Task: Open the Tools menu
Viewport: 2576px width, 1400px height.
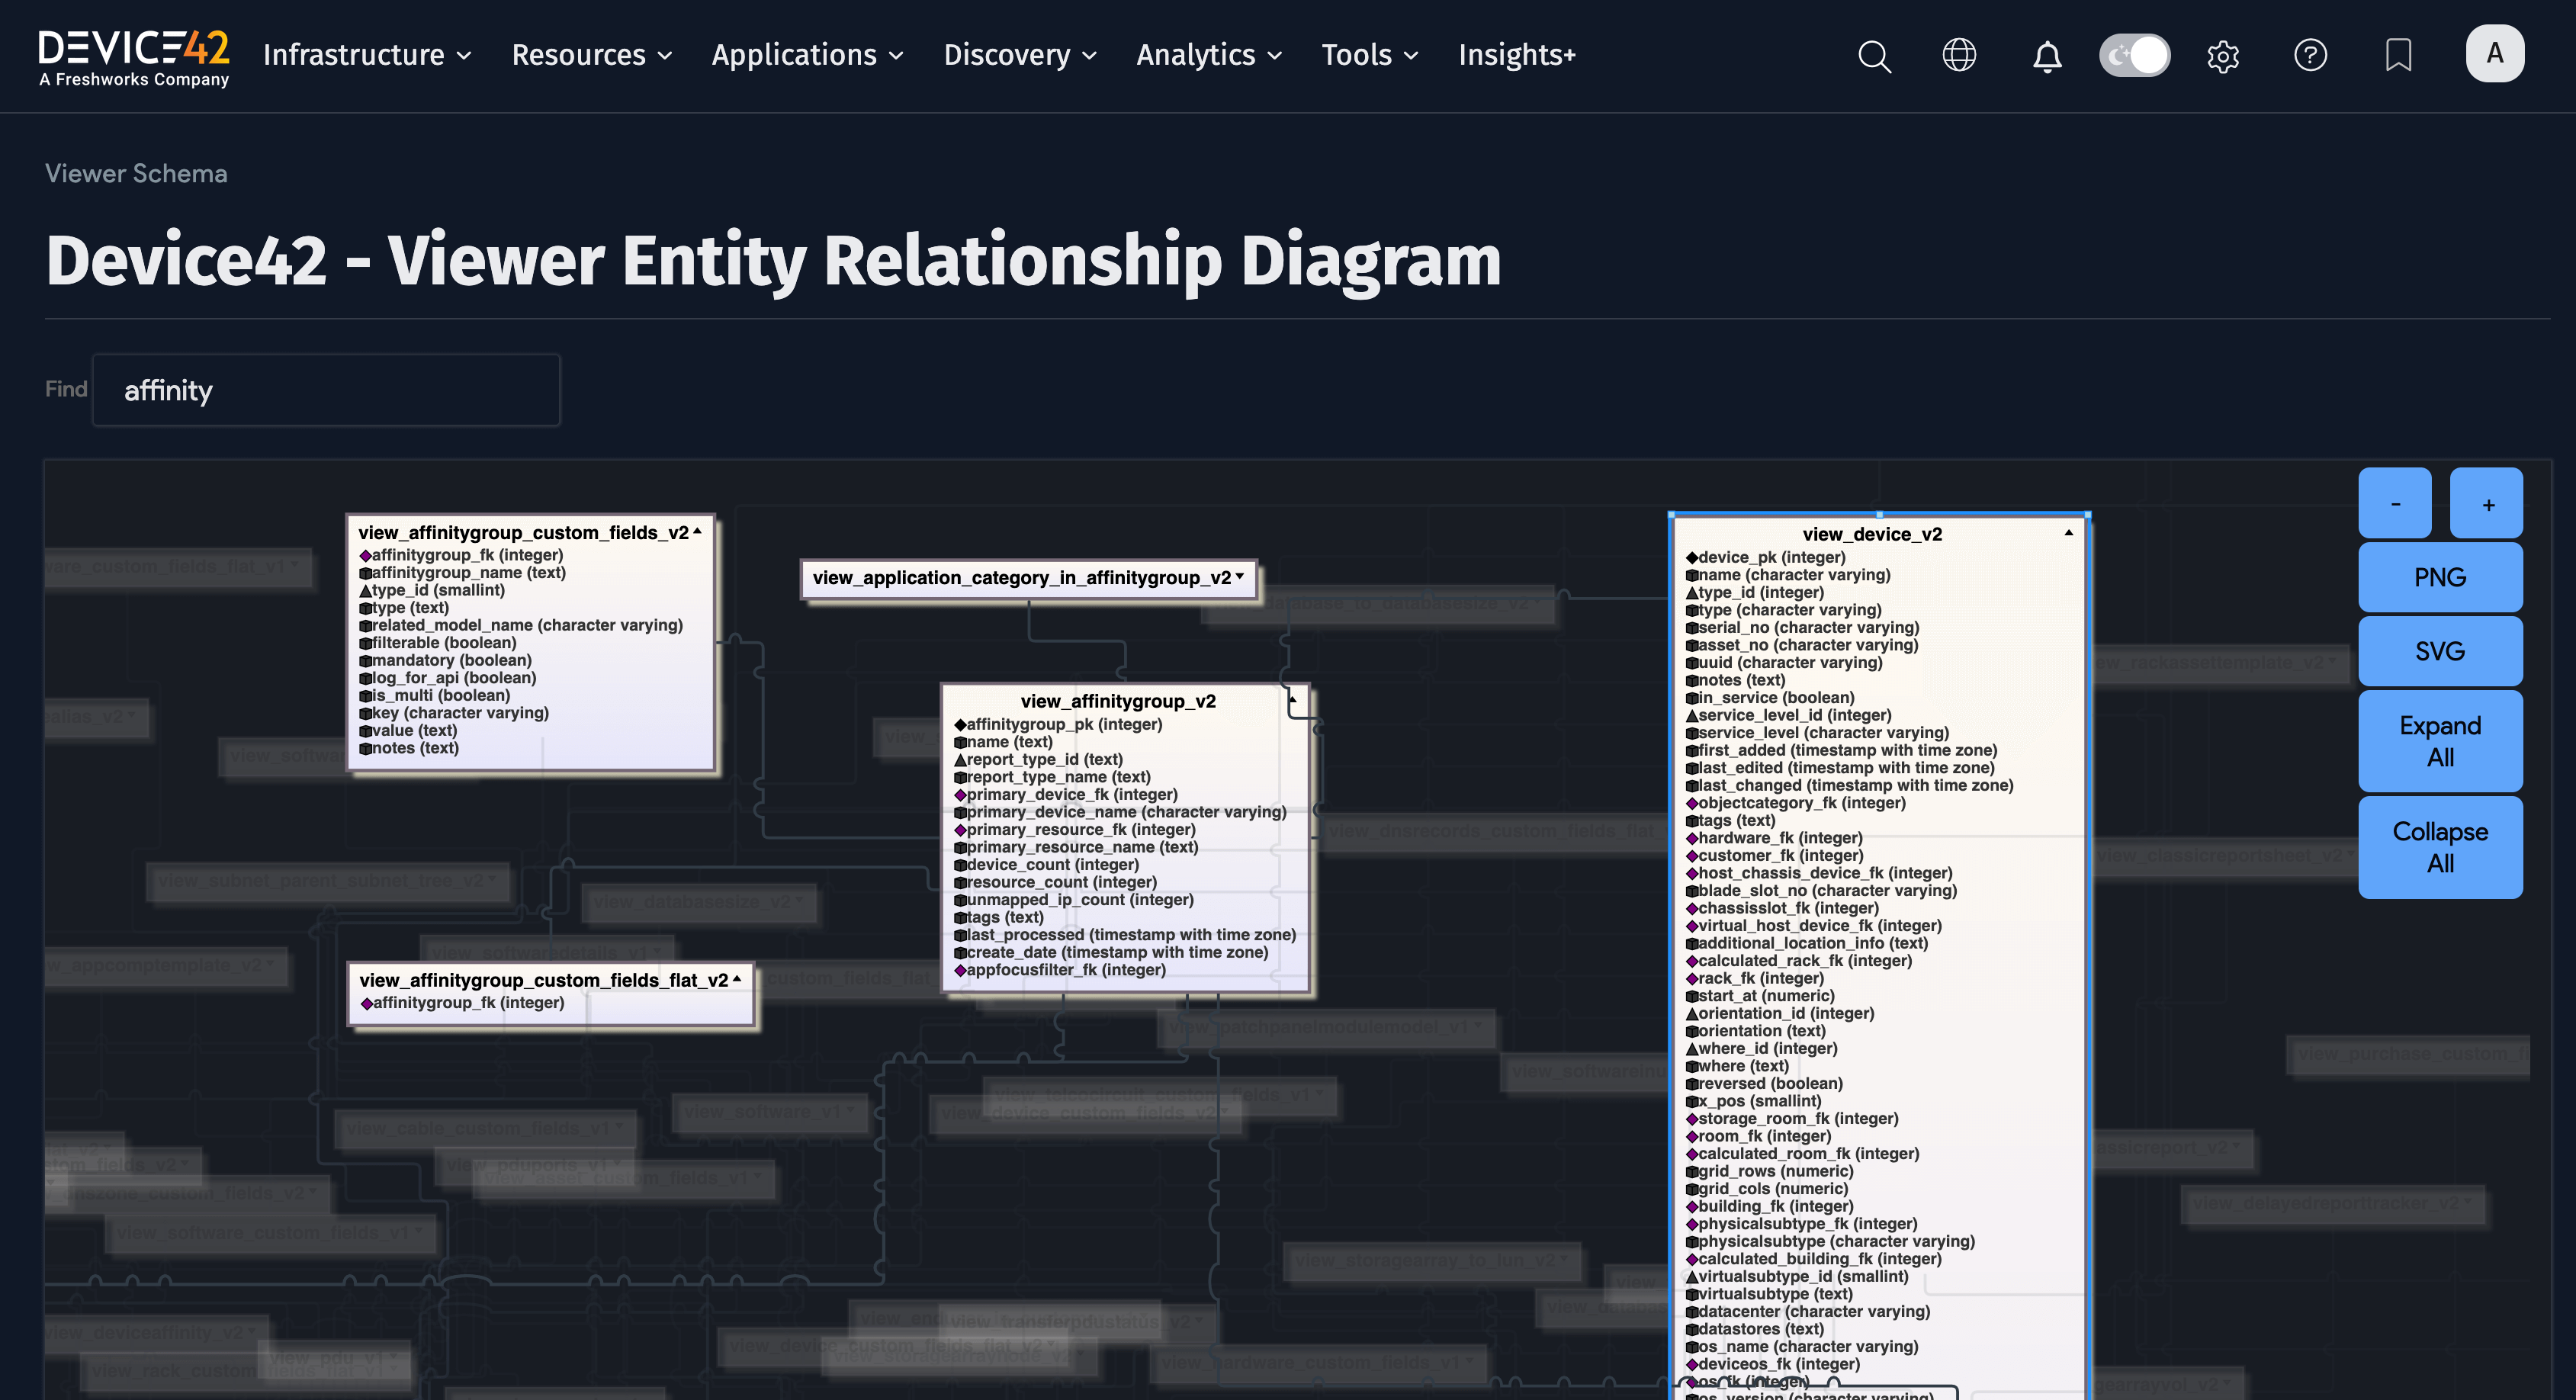Action: pyautogui.click(x=1370, y=55)
